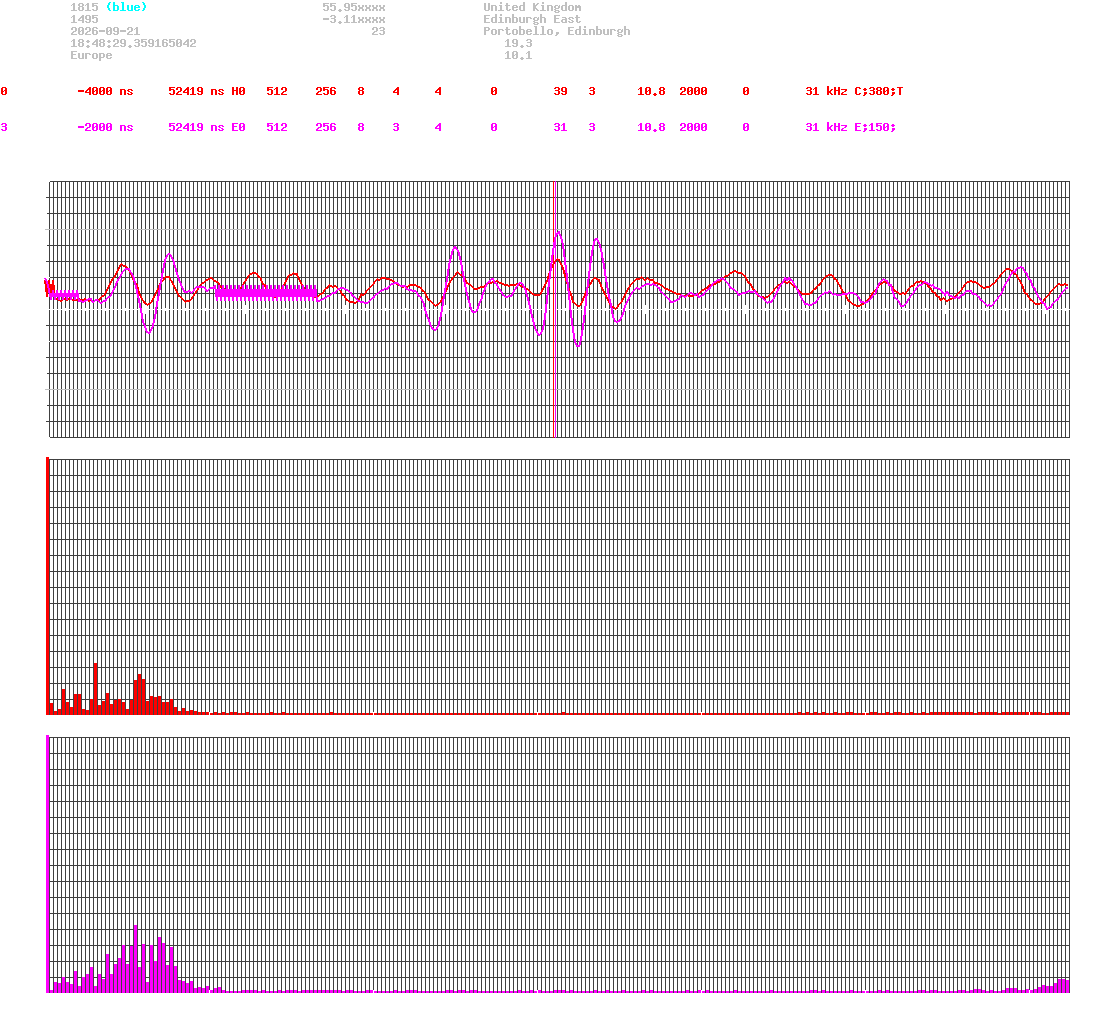Screen dimensions: 1095x1015
Task: Select longitude value -3.11xxxx
Action: tap(353, 19)
